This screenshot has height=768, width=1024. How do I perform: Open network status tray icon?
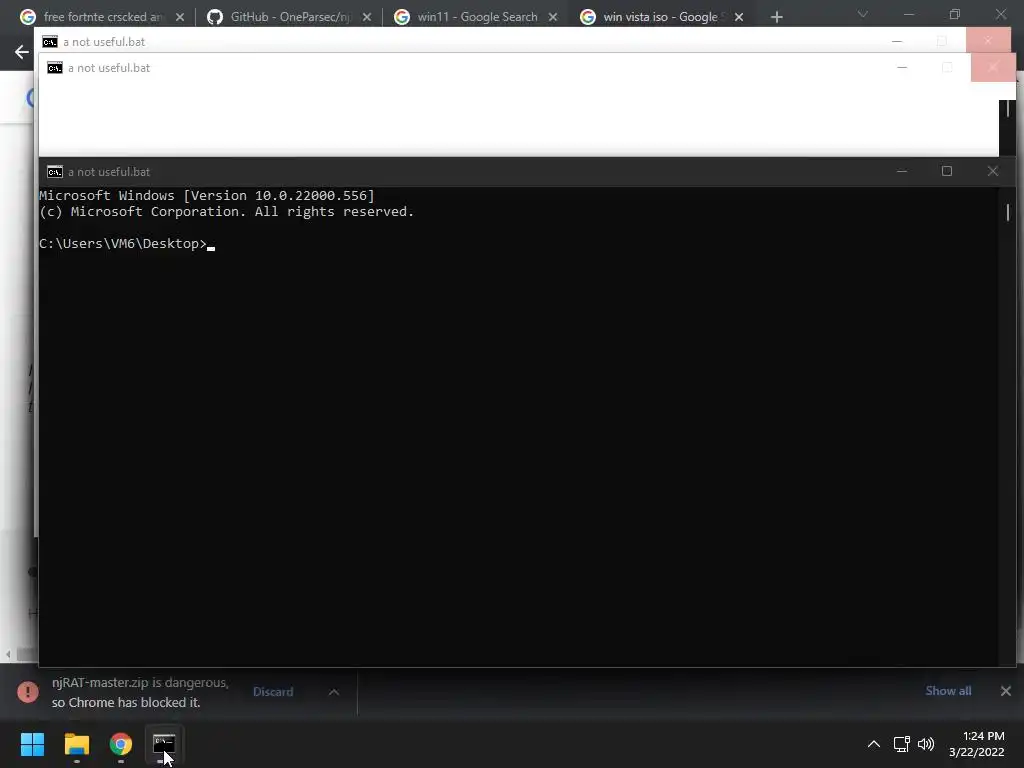pos(902,744)
